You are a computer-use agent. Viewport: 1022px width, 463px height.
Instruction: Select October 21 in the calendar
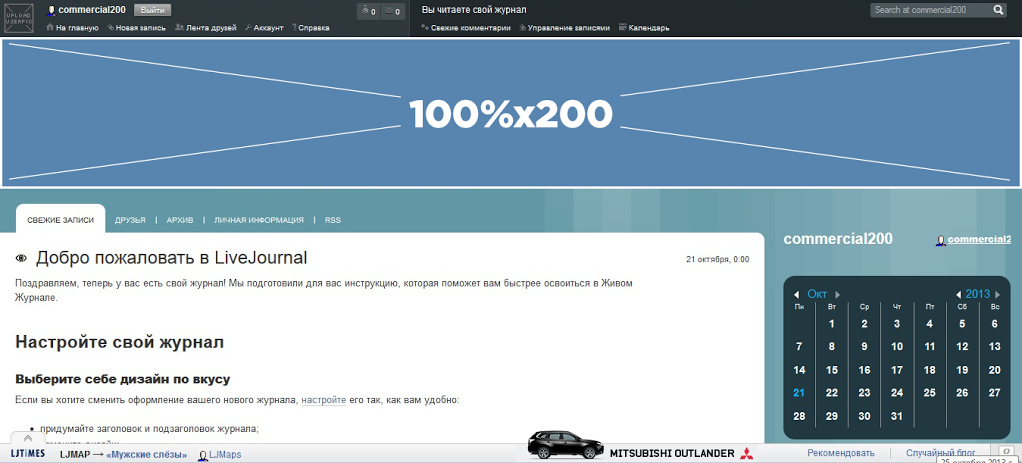coord(799,393)
